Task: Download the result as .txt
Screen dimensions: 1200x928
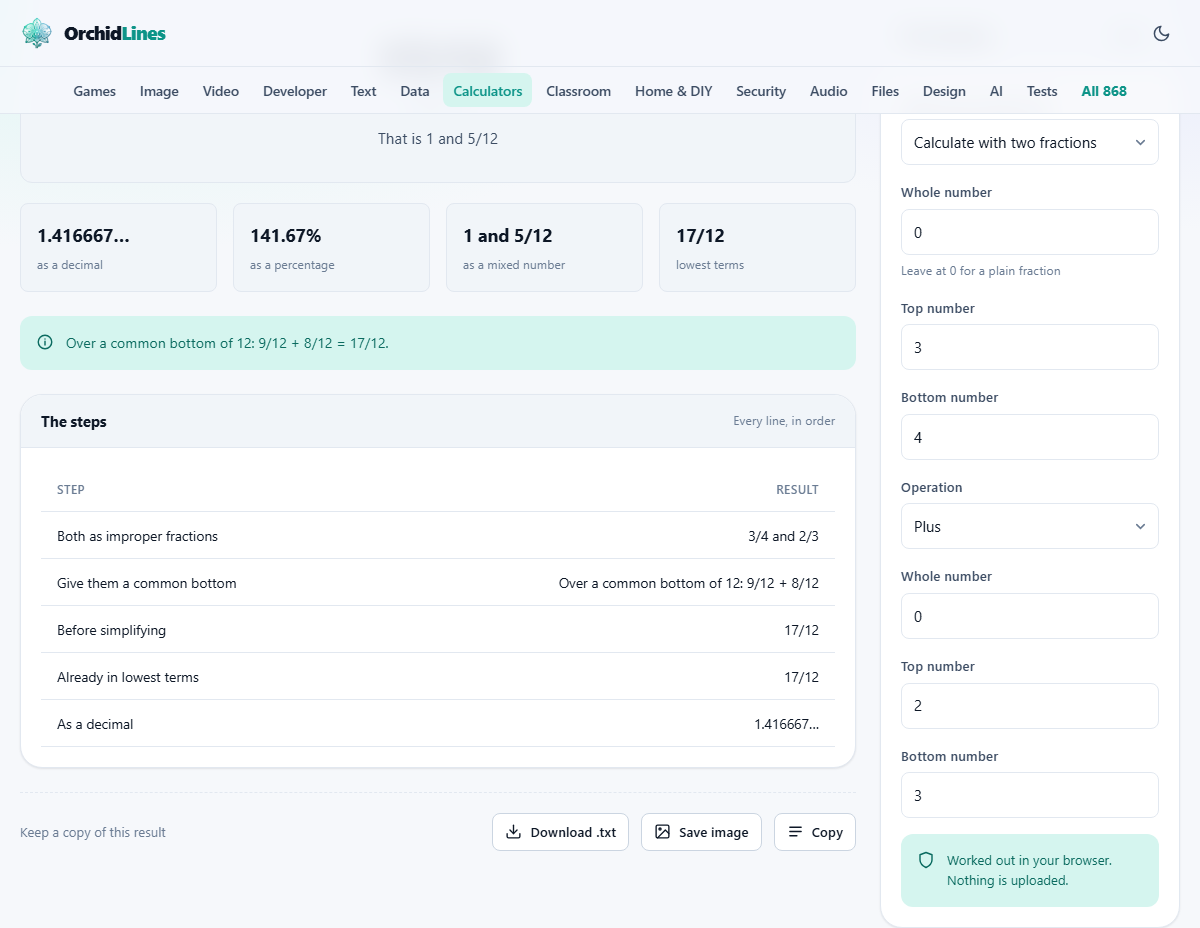Action: click(x=560, y=832)
